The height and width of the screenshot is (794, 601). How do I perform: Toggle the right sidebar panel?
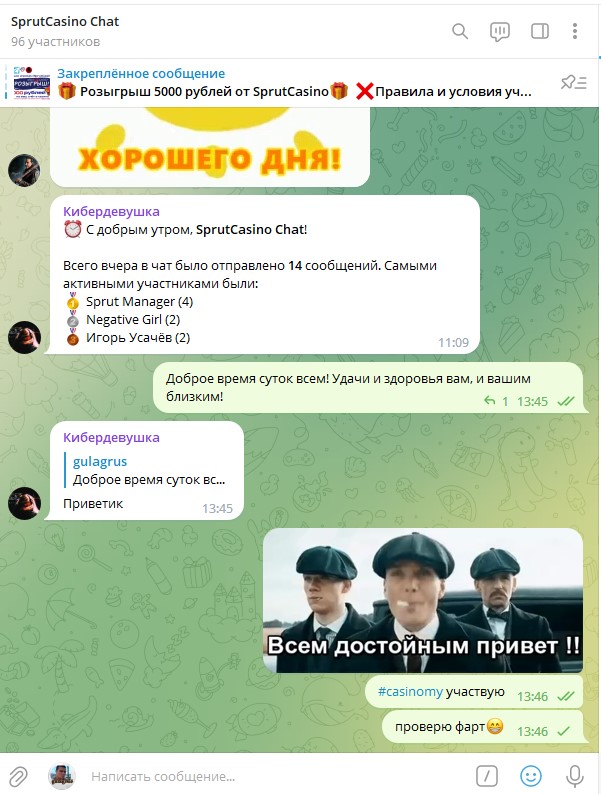pyautogui.click(x=540, y=31)
